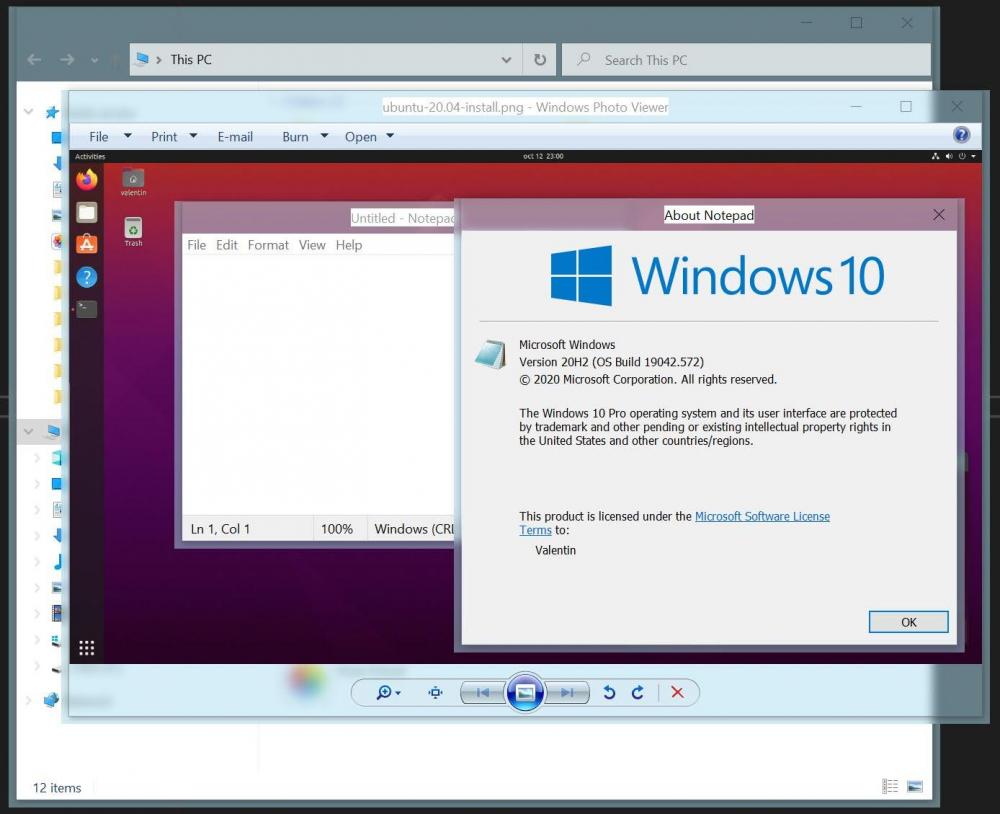Go to the next photo

[567, 692]
